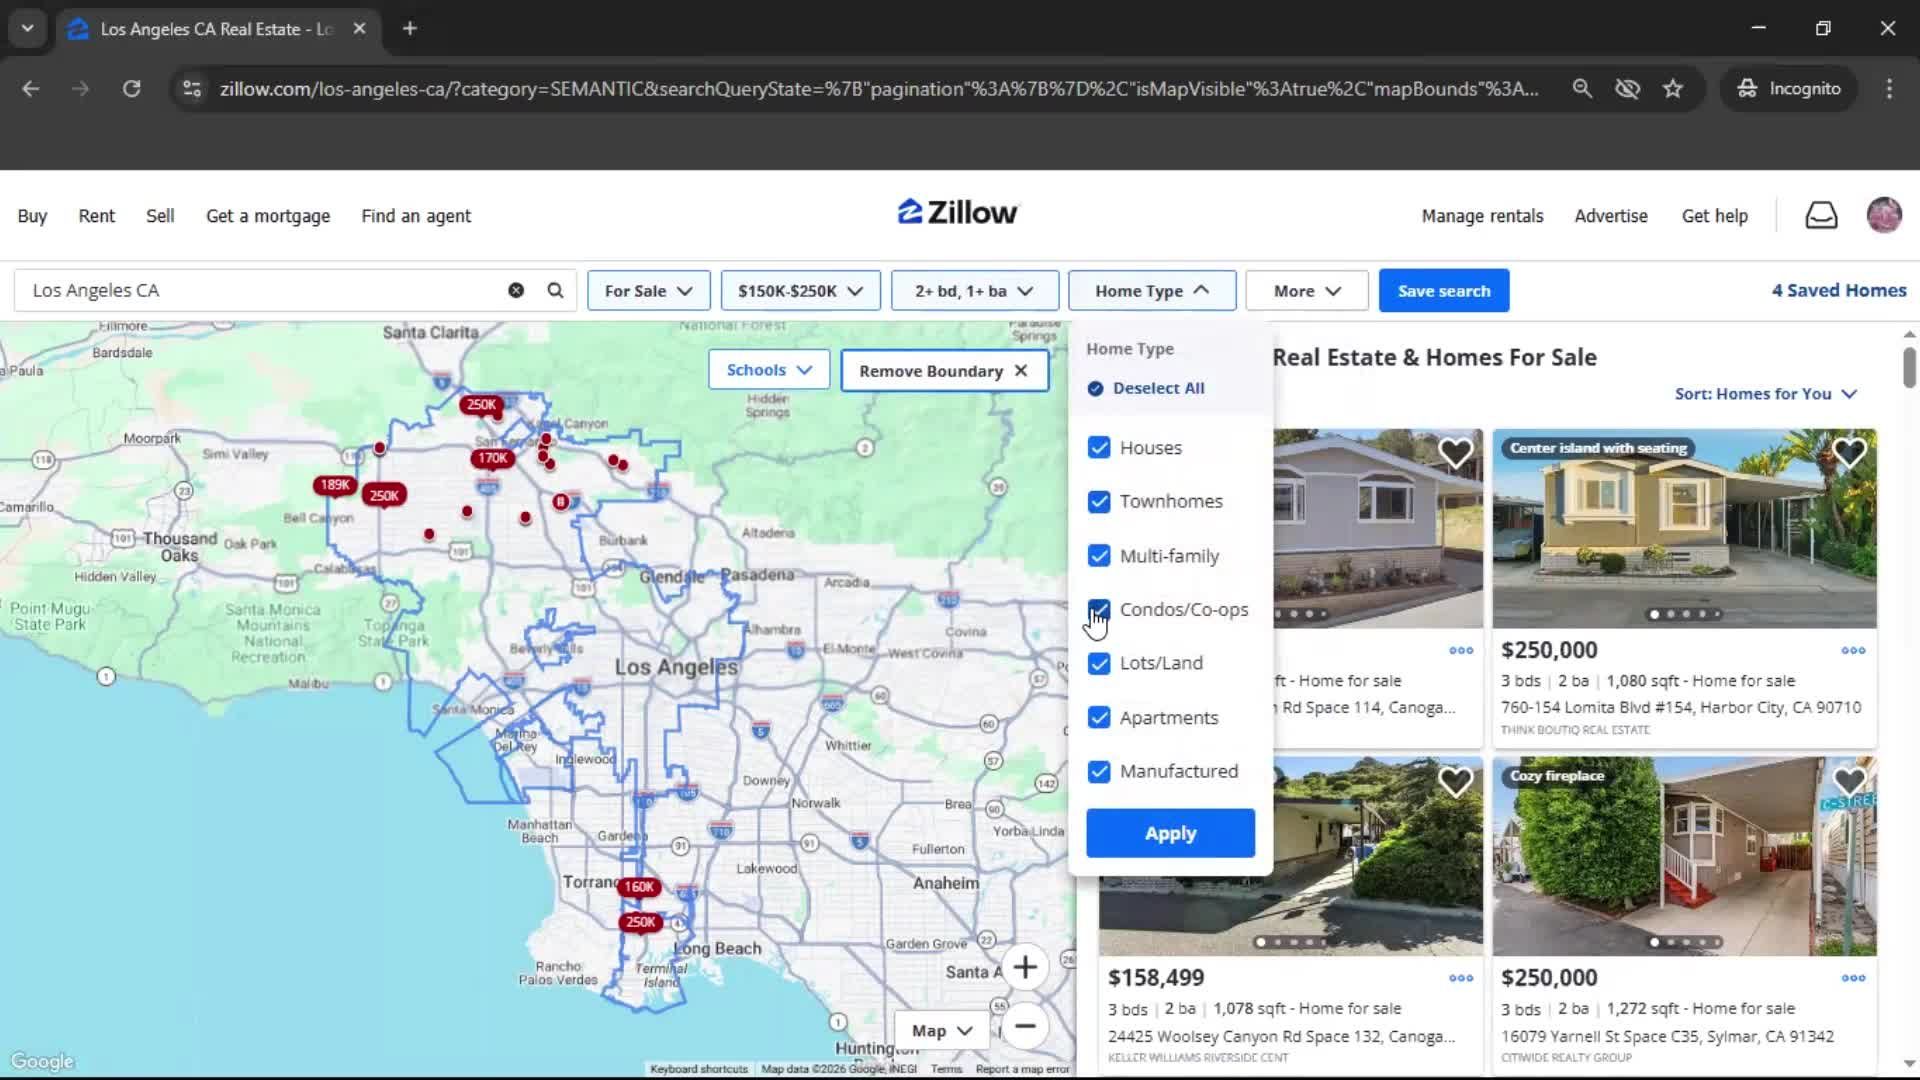Open the profile avatar menu
The image size is (1920, 1080).
click(1884, 215)
